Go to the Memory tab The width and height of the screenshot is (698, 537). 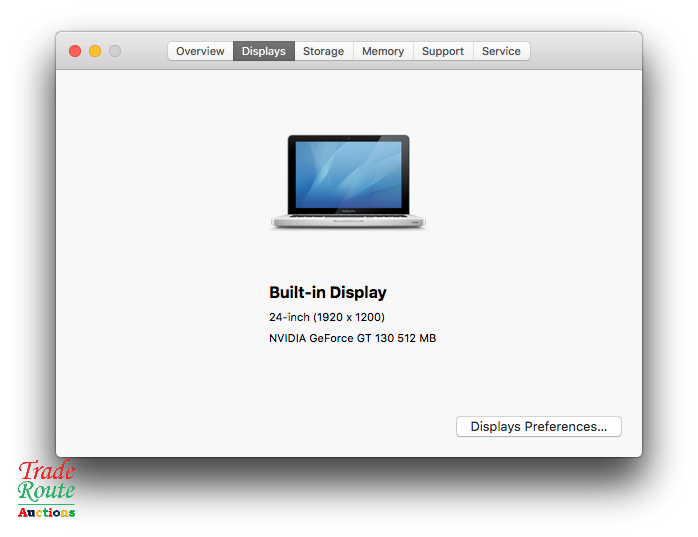(383, 51)
